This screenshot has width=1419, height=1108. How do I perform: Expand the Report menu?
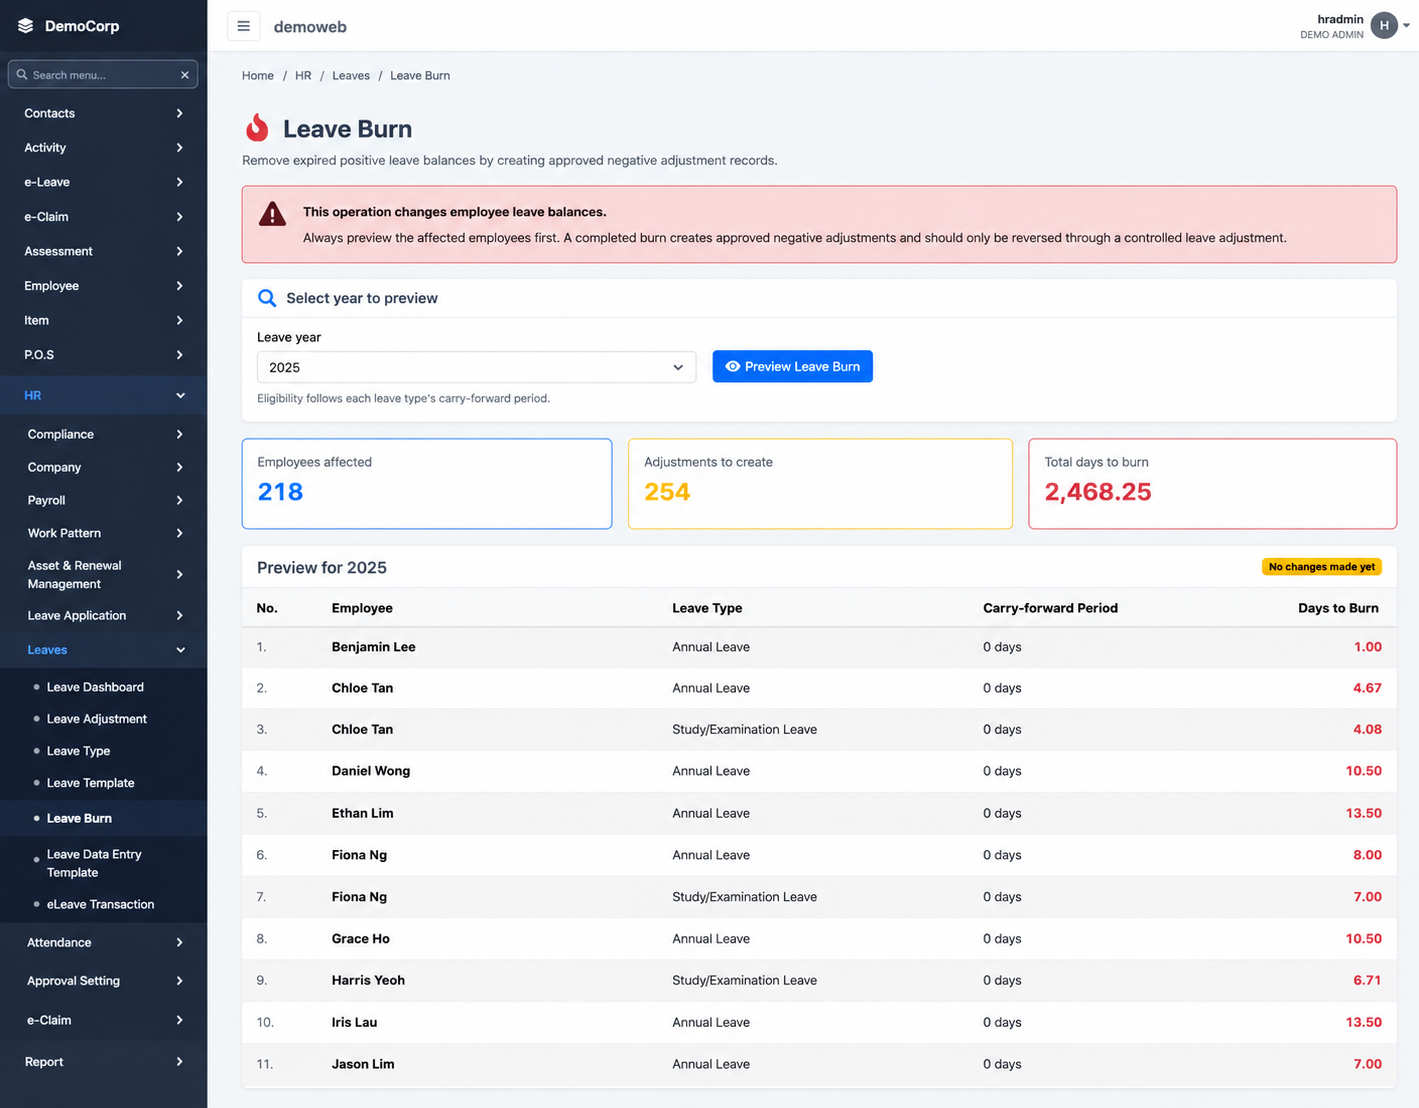pos(103,1062)
